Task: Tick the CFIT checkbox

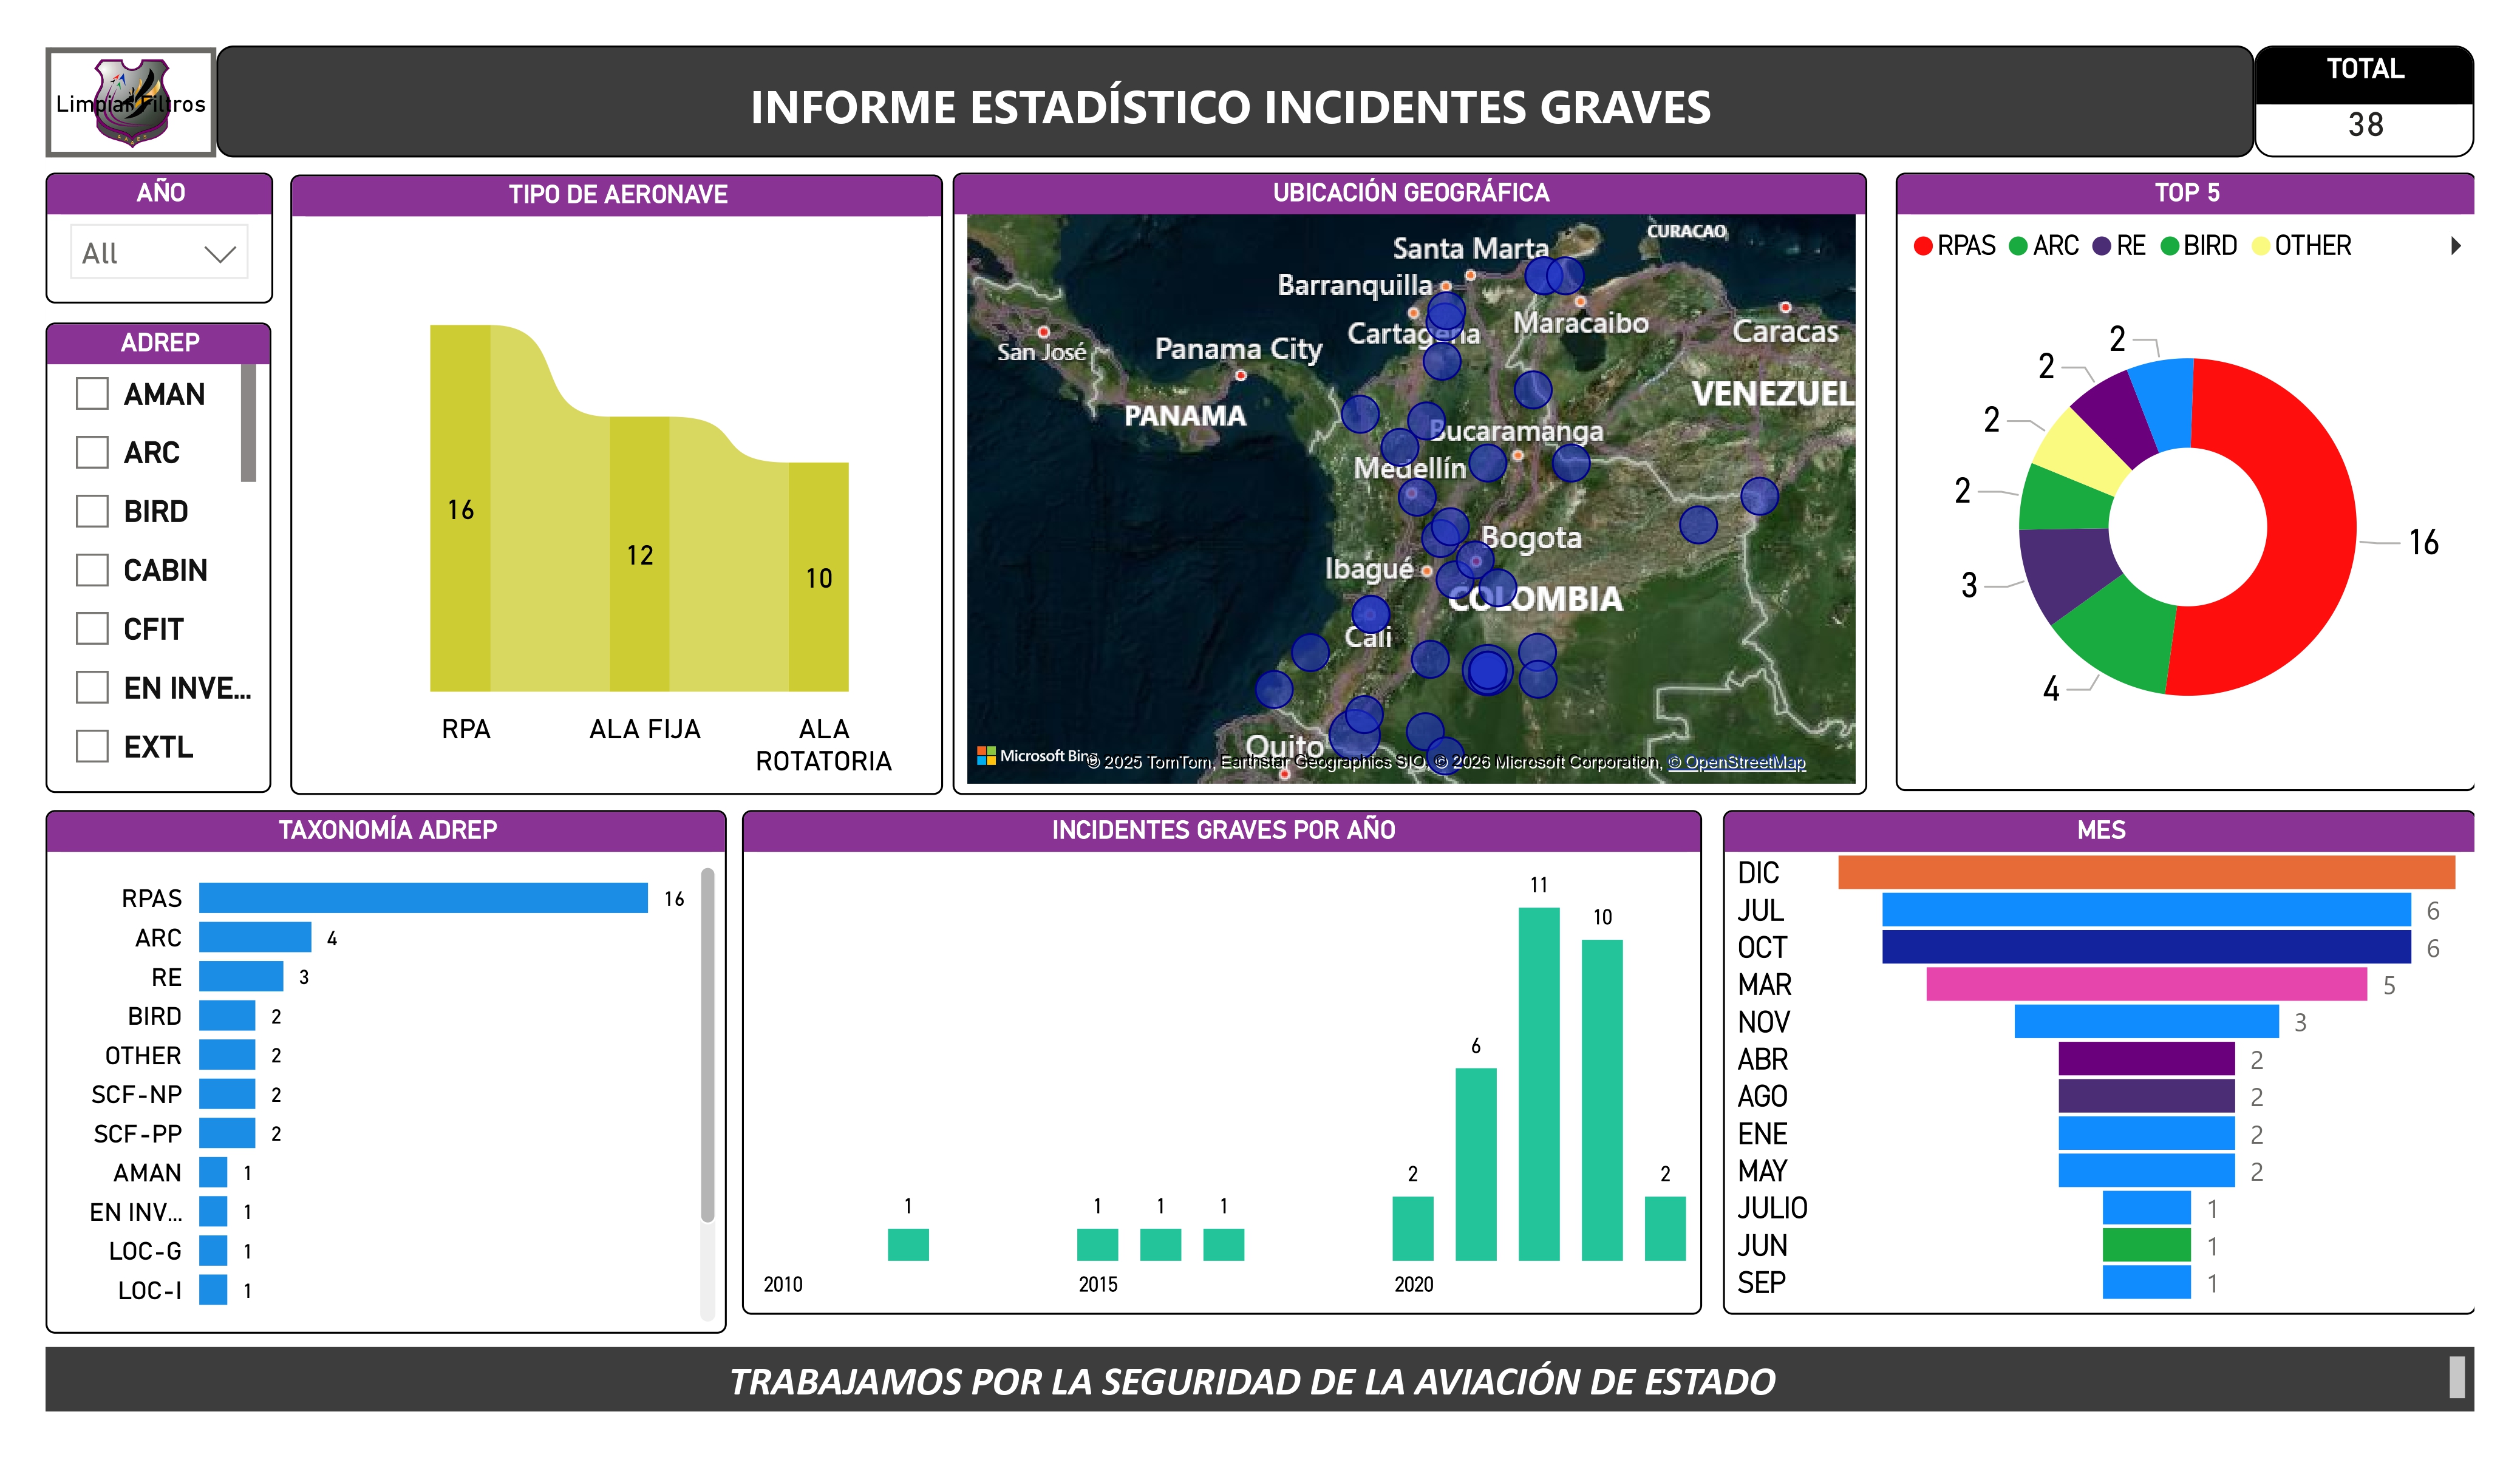Action: [x=92, y=629]
